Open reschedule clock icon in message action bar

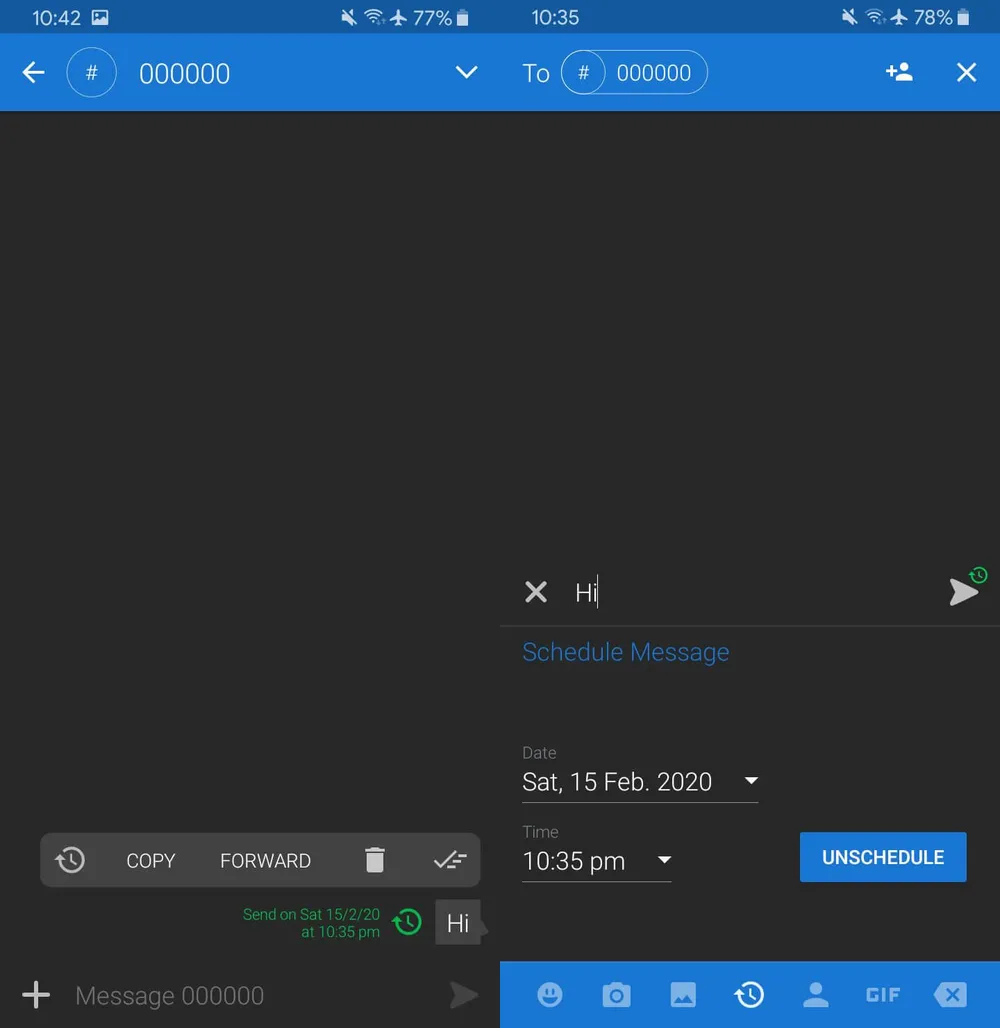click(x=70, y=860)
